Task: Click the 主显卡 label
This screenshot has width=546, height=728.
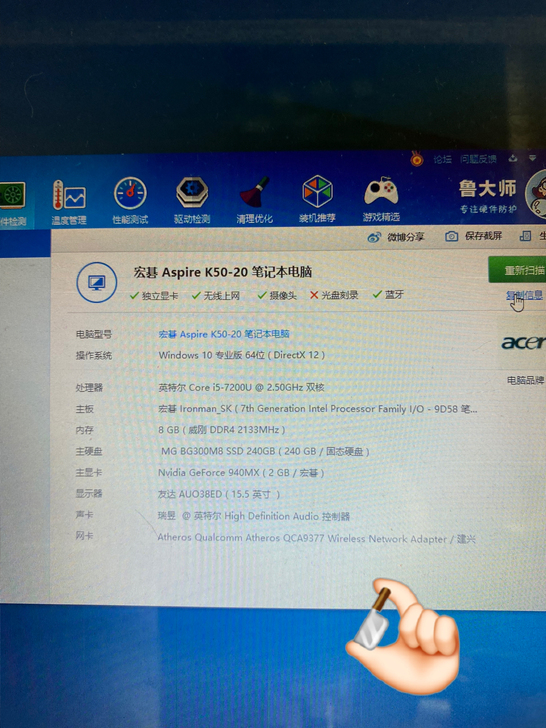Action: 89,473
